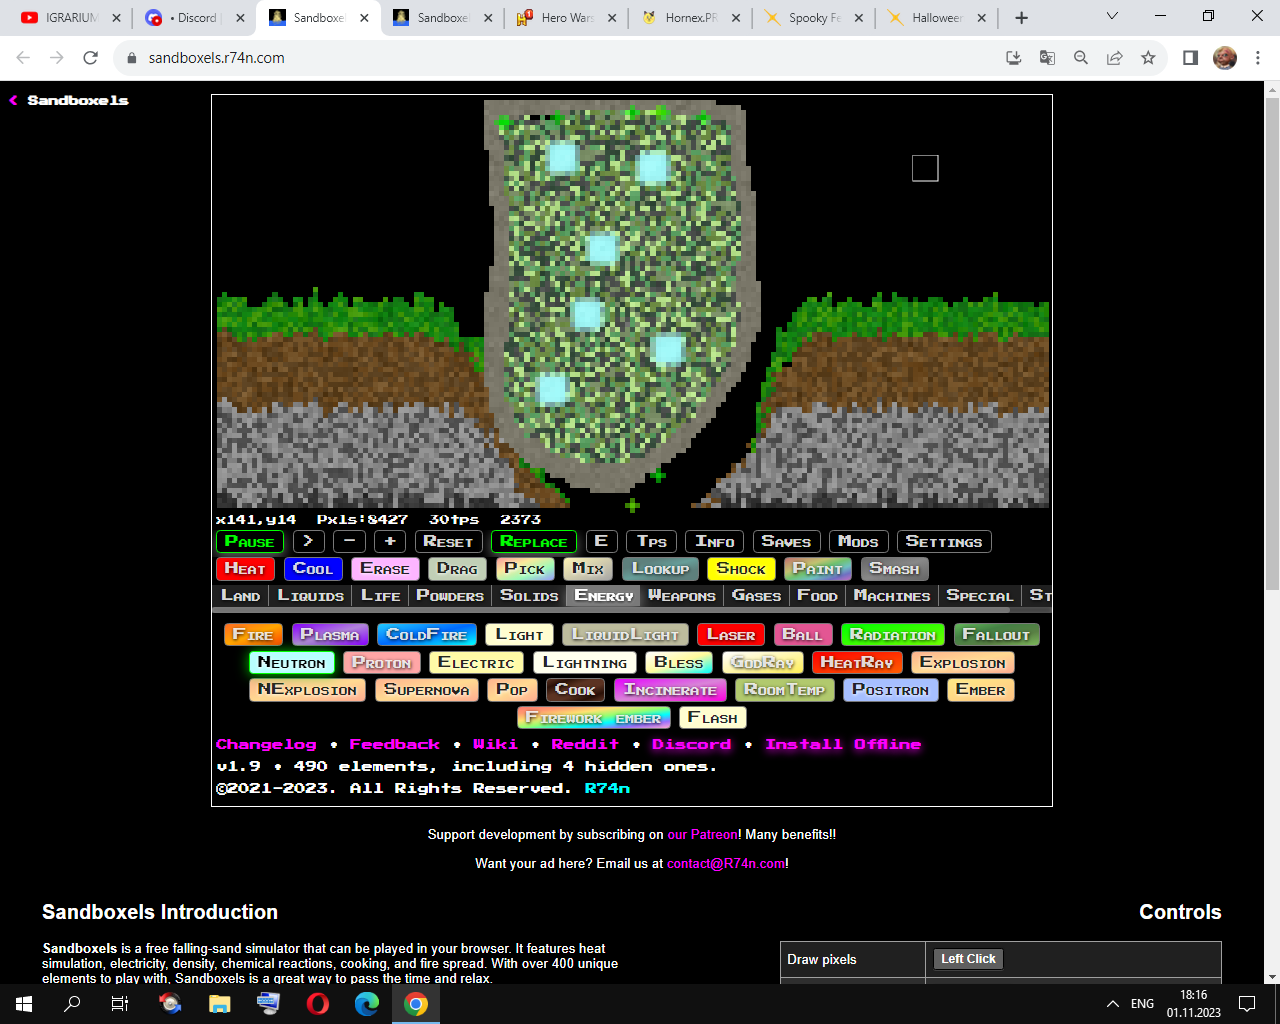
Task: Toggle the Pause simulation button
Action: click(x=249, y=541)
